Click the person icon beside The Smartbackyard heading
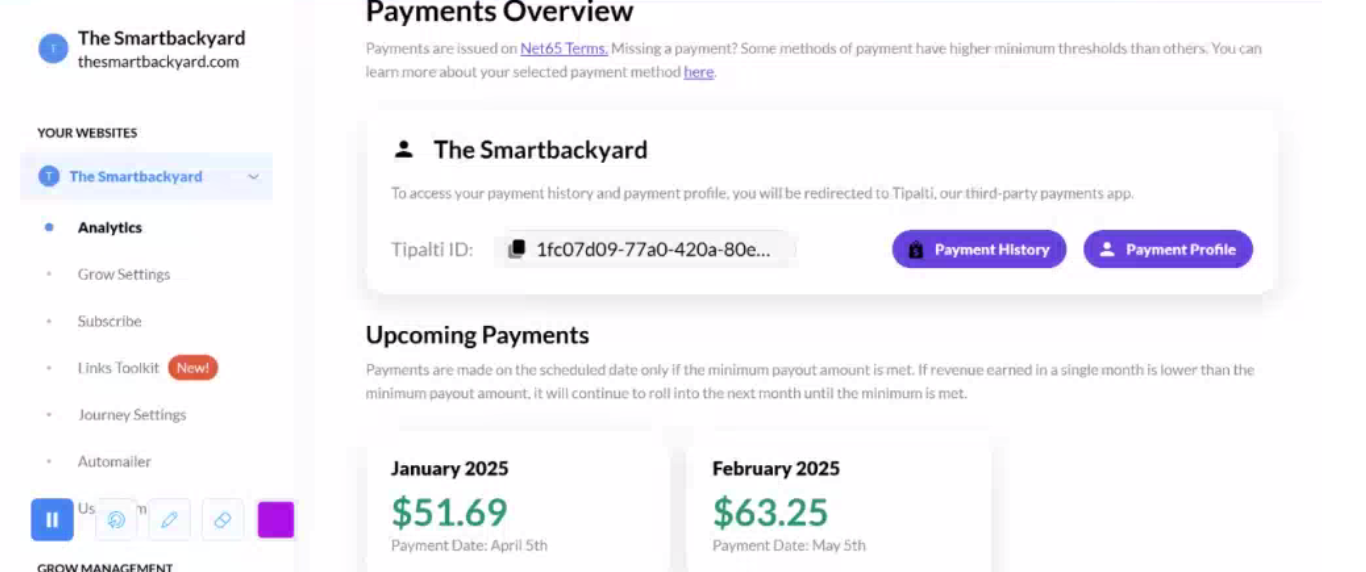The height and width of the screenshot is (572, 1366). 403,150
